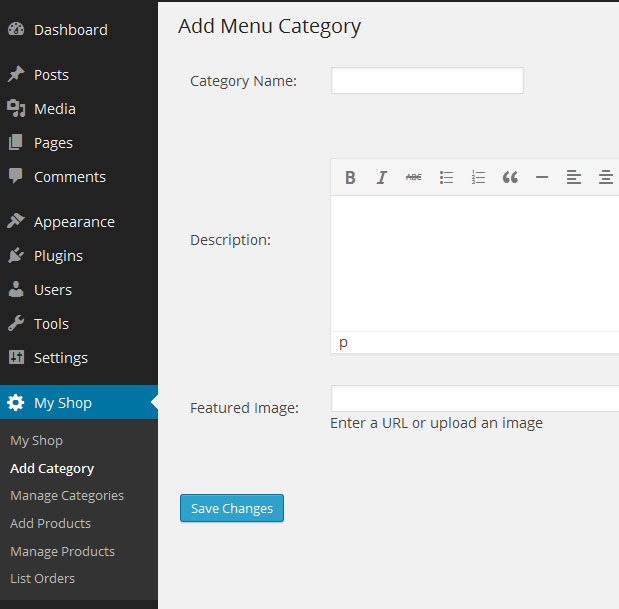619x609 pixels.
Task: Click the 'Description:' label
Action: [x=231, y=240]
